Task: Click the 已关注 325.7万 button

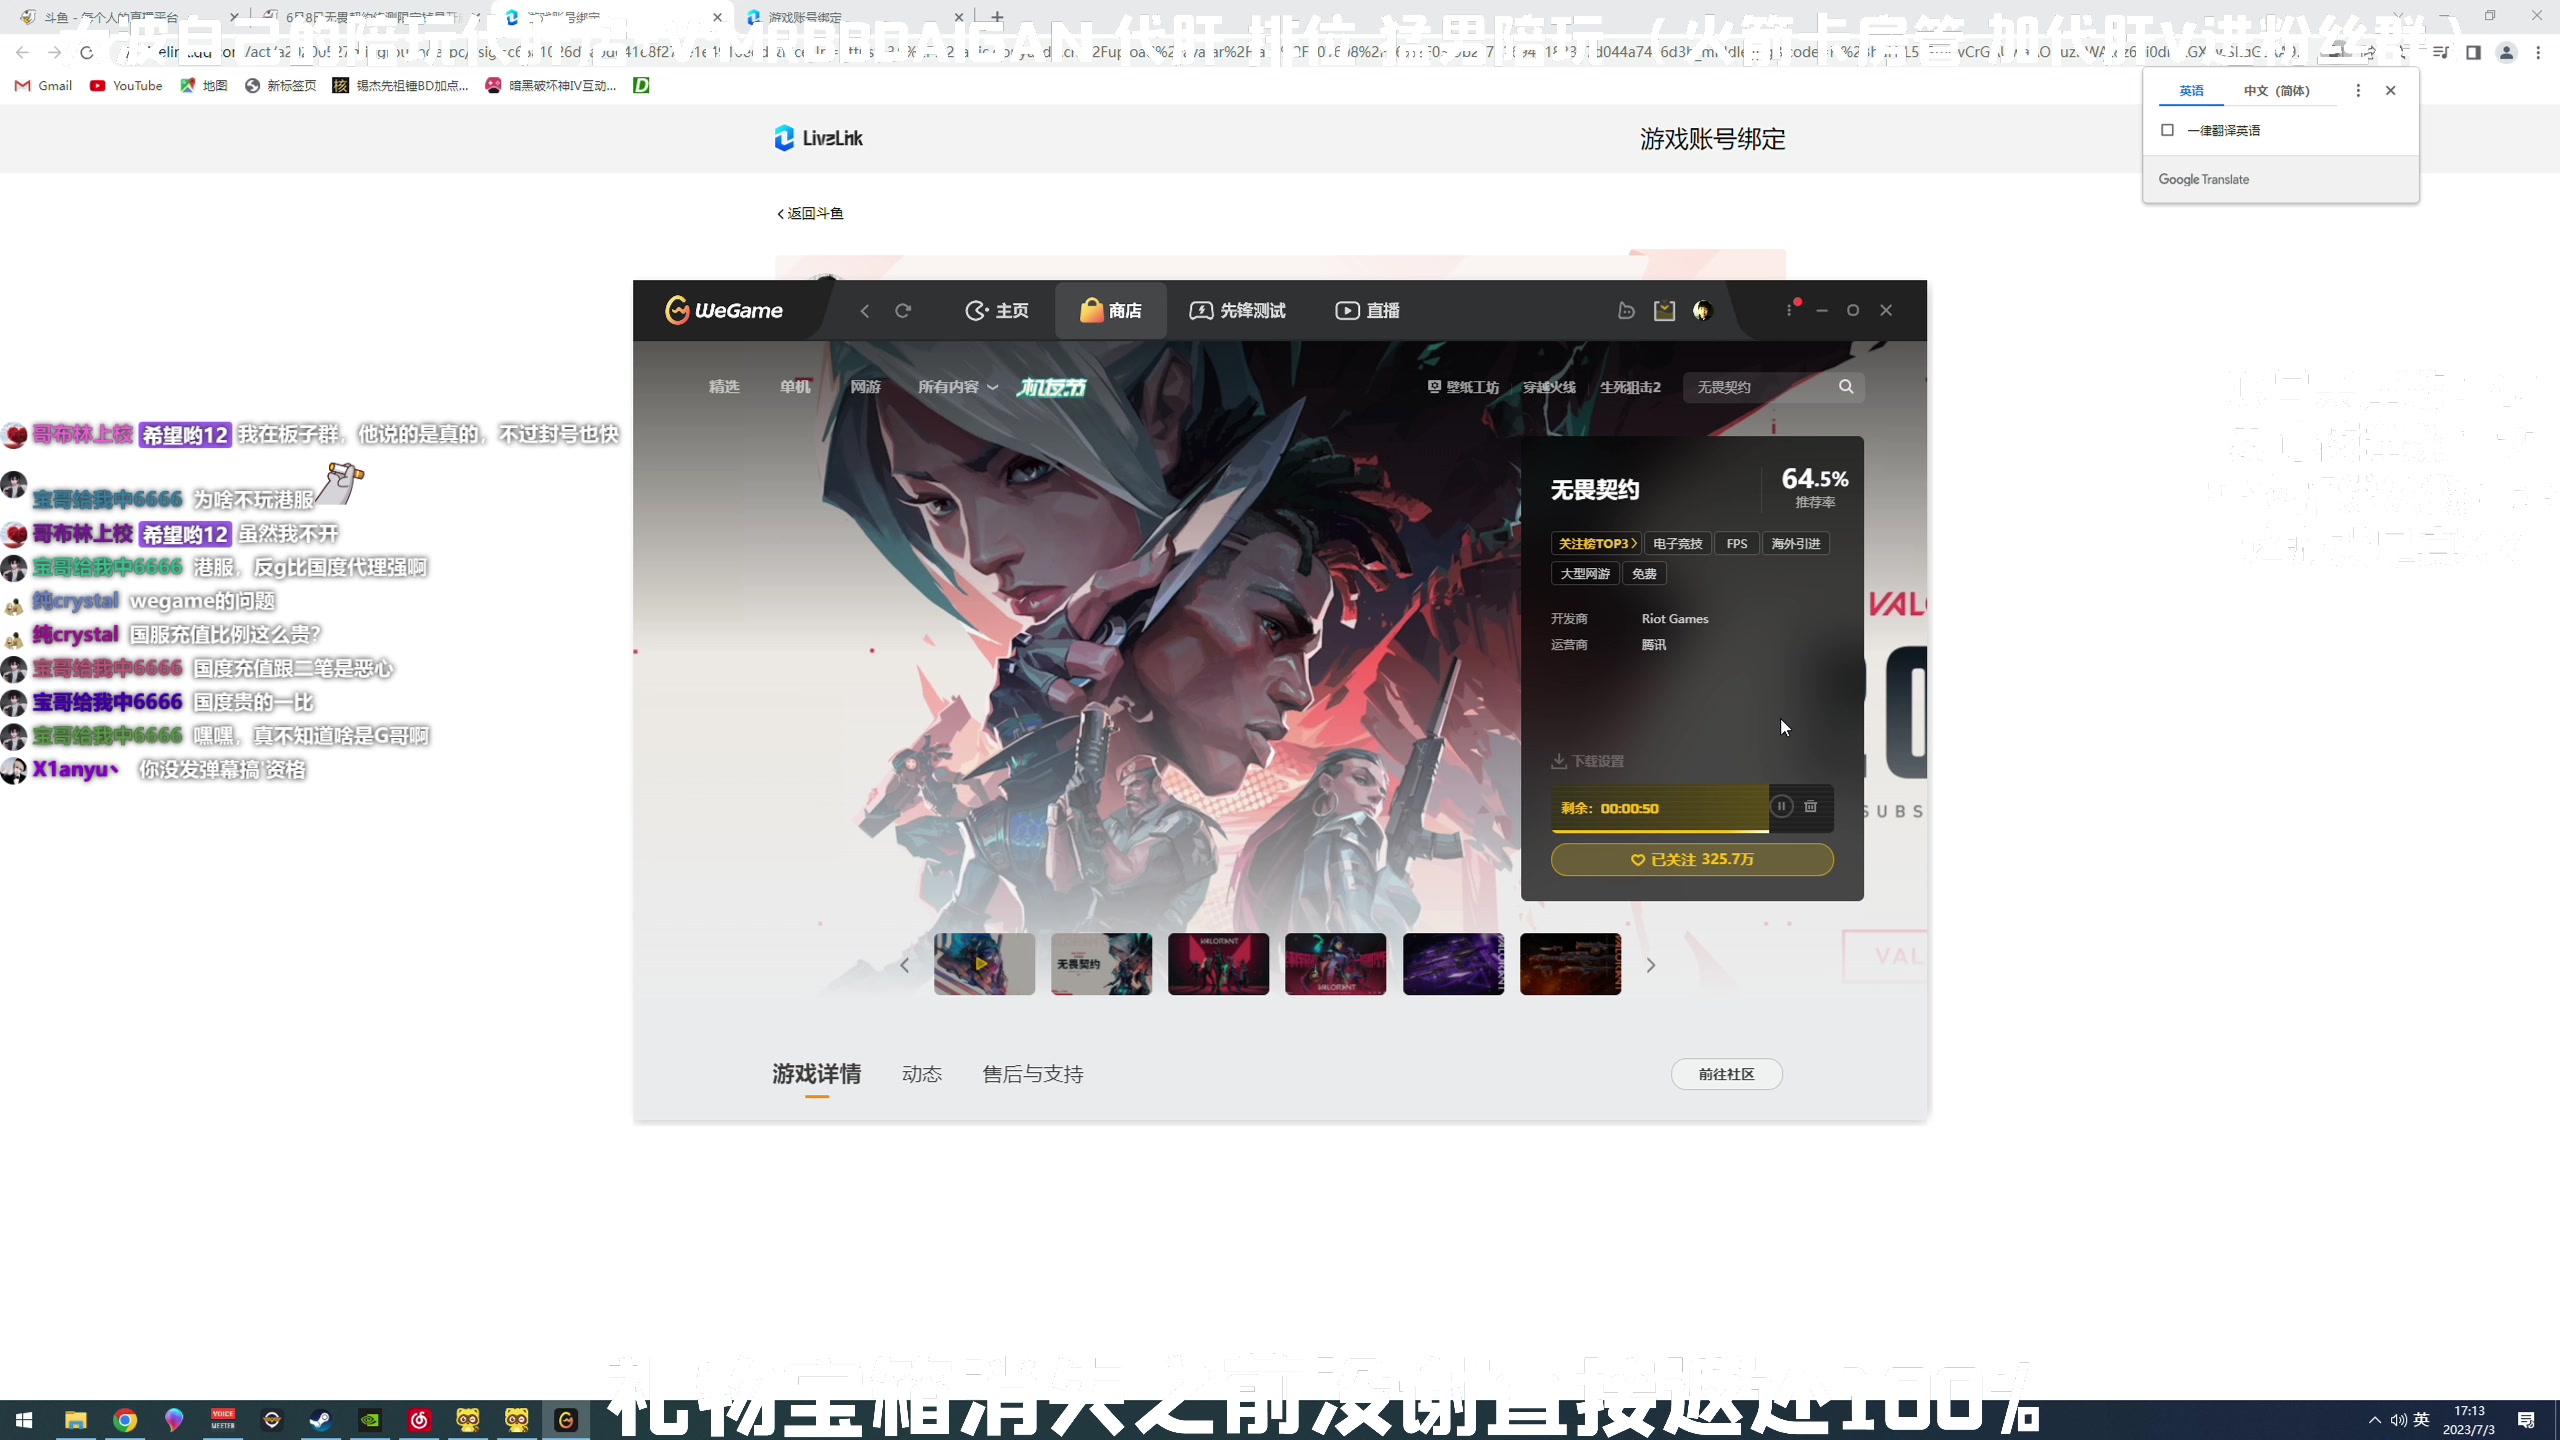Action: pyautogui.click(x=1692, y=860)
